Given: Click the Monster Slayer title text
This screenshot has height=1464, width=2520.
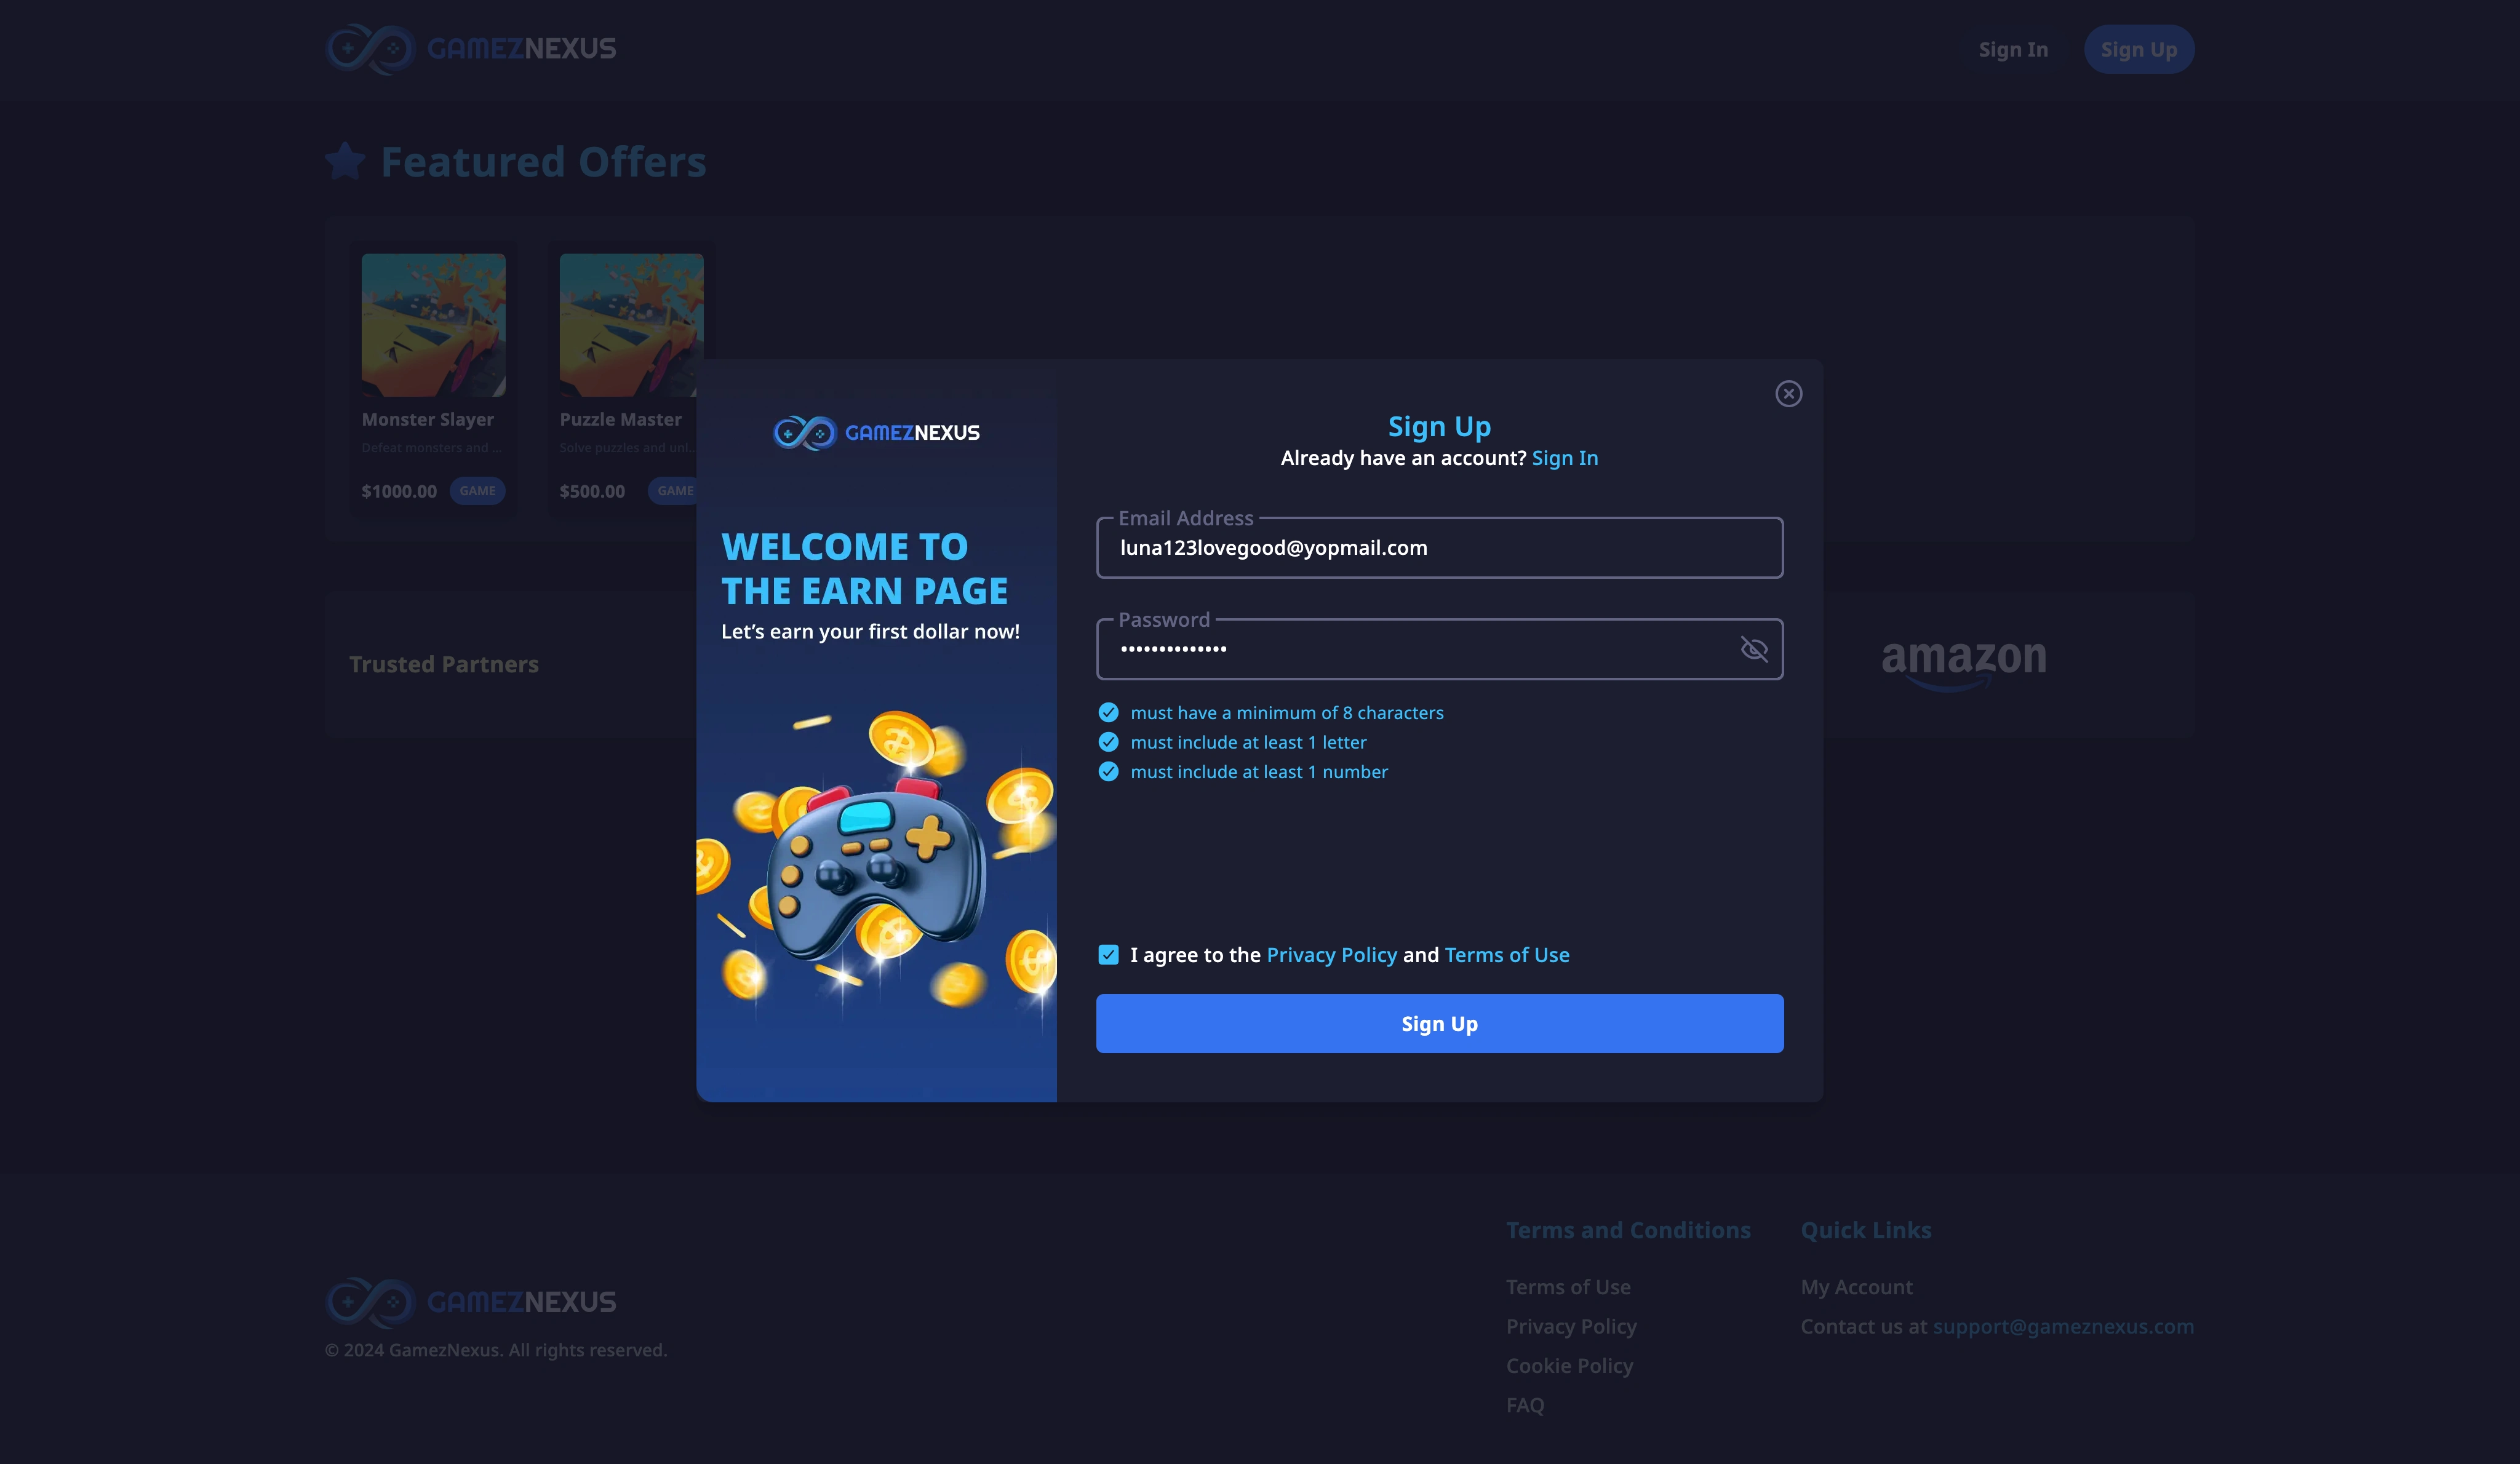Looking at the screenshot, I should [x=427, y=420].
